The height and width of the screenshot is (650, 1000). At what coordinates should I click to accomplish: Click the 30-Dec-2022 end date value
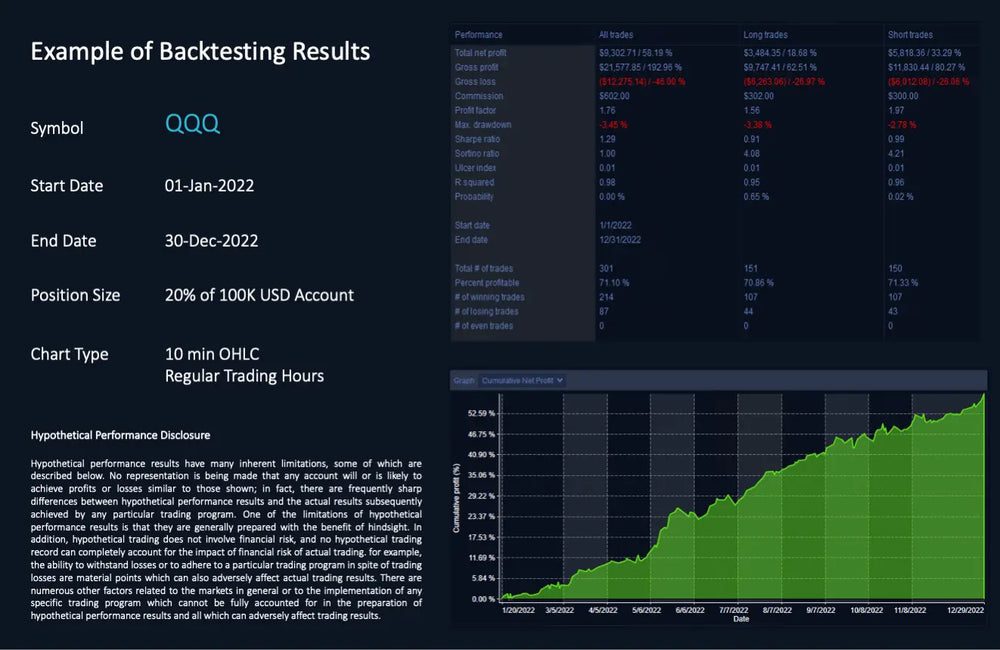[x=211, y=241]
